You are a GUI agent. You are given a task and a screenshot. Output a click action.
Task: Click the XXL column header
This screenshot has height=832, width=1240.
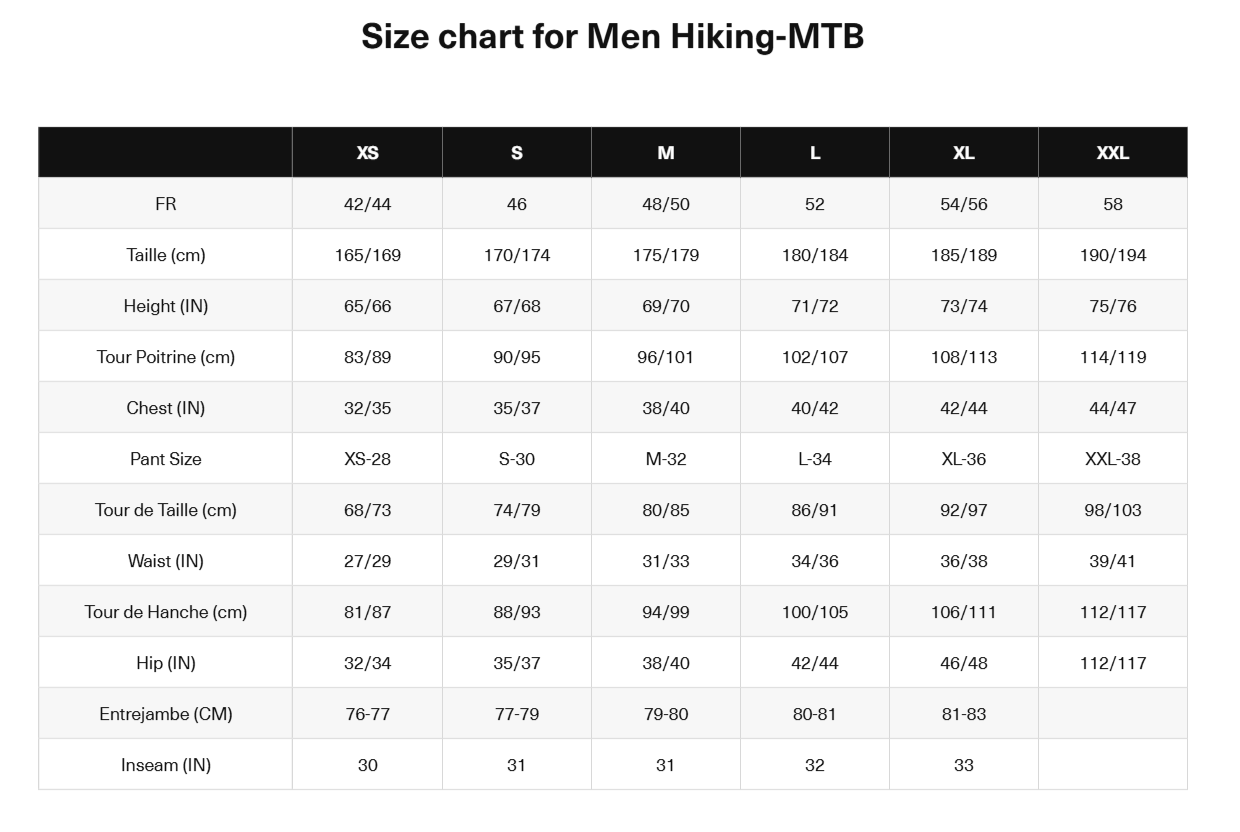[1112, 153]
